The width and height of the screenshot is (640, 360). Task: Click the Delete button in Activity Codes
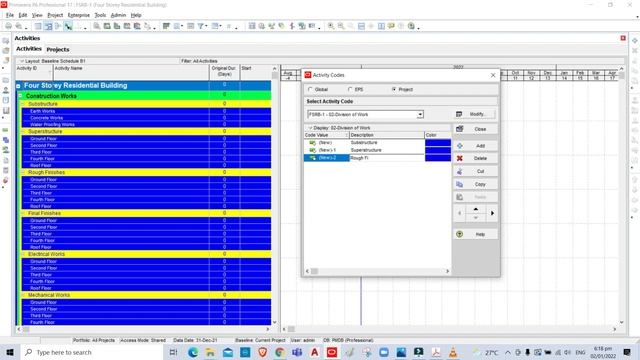coord(476,158)
